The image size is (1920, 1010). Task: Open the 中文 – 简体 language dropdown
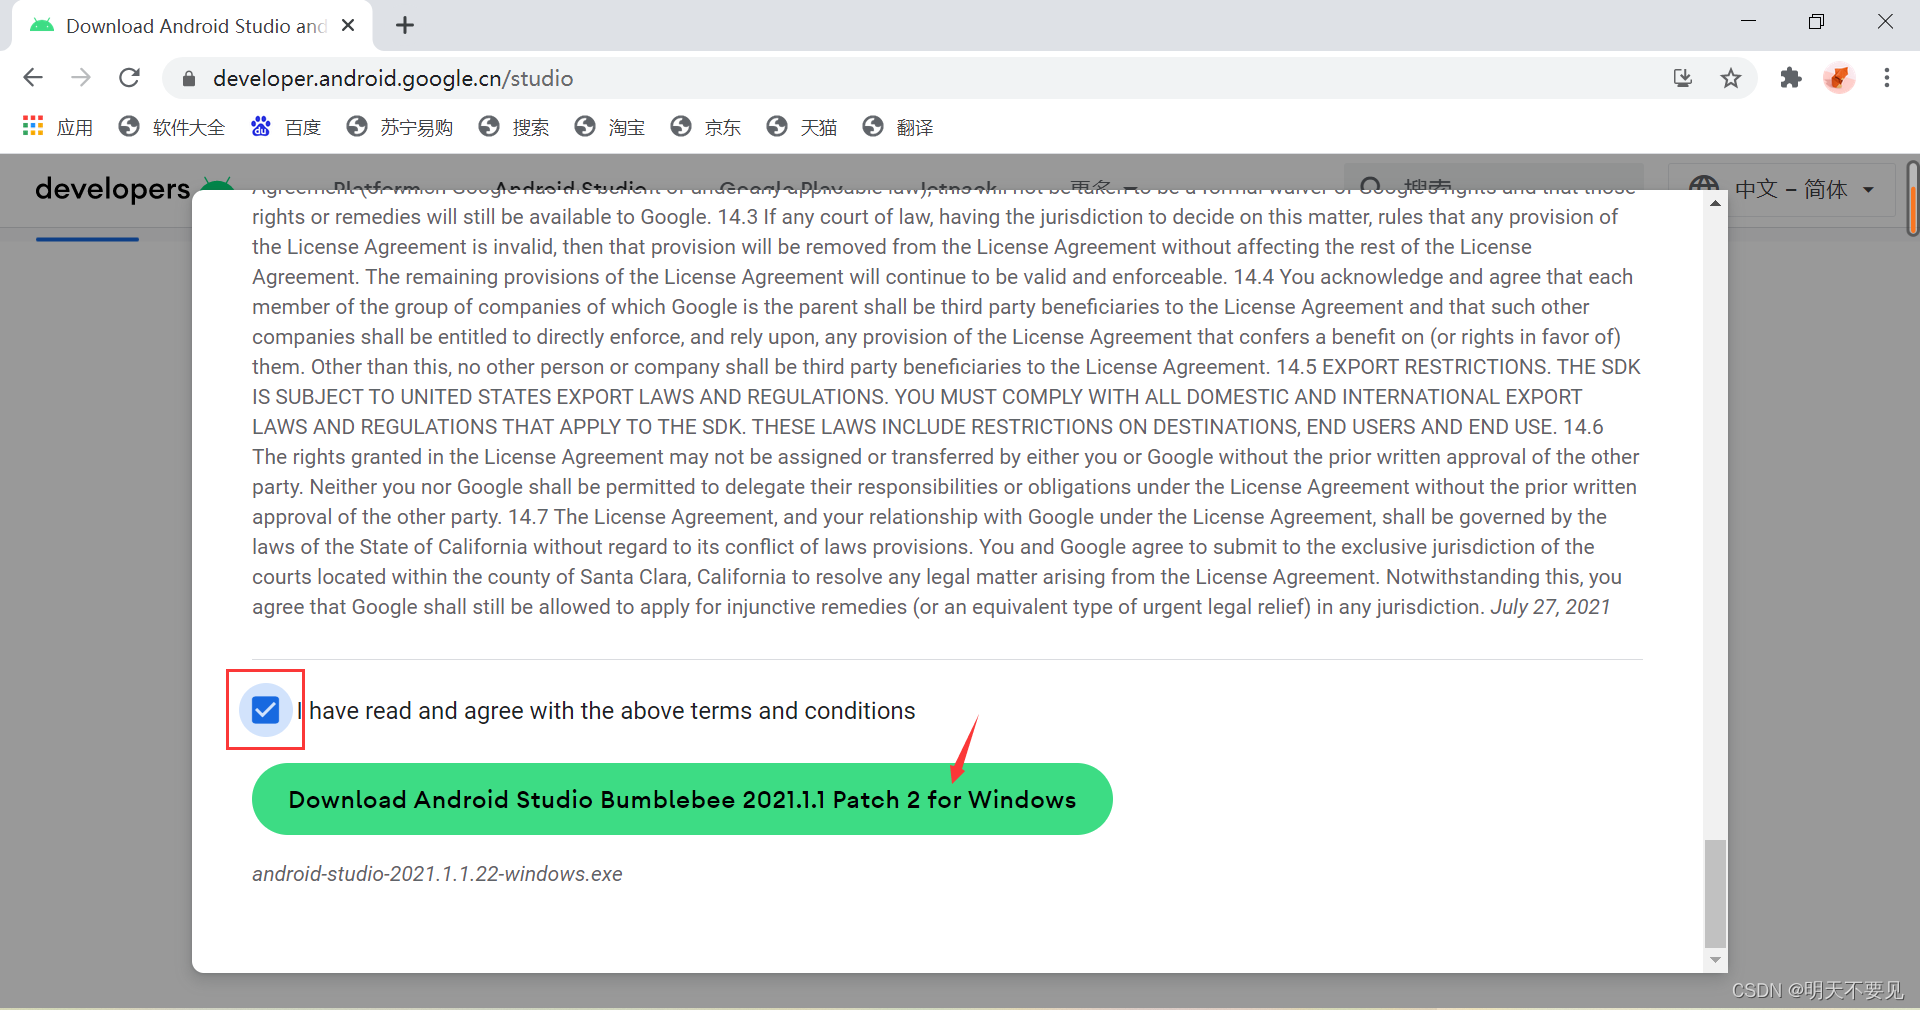click(x=1782, y=189)
